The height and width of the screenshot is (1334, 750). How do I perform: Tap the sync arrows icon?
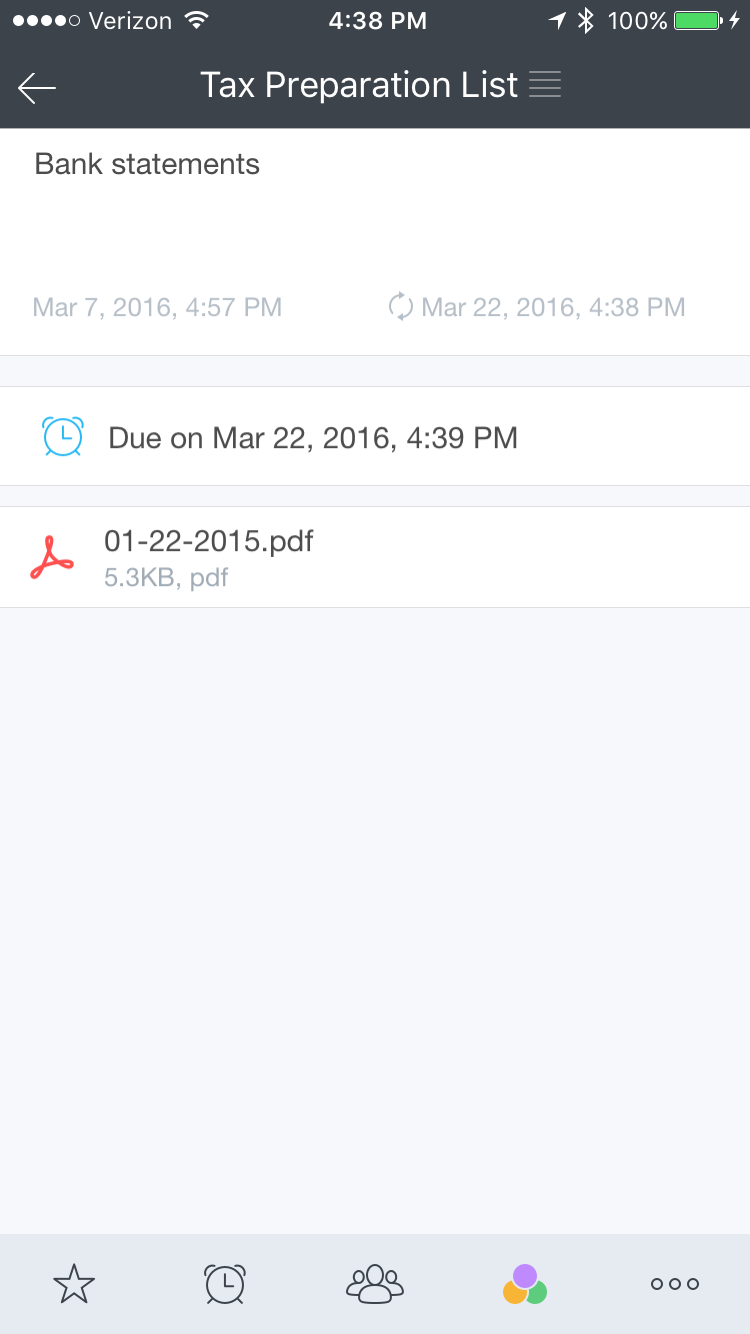click(400, 307)
